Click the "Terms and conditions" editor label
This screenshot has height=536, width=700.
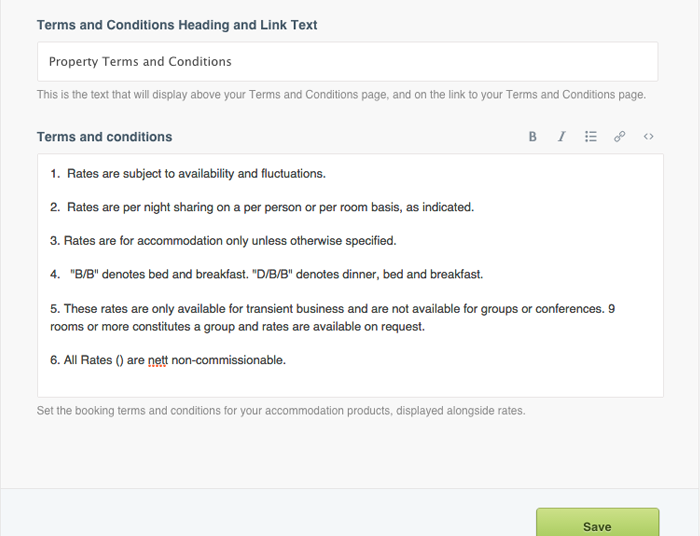104,137
